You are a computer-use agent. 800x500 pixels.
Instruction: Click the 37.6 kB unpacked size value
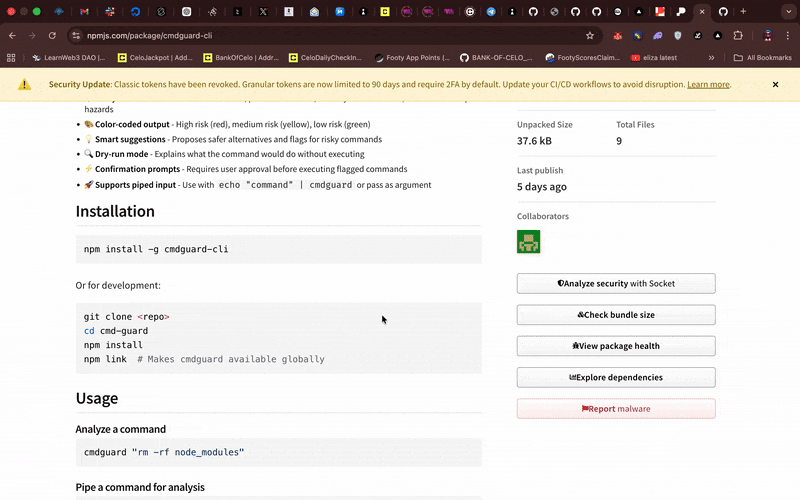pyautogui.click(x=534, y=141)
